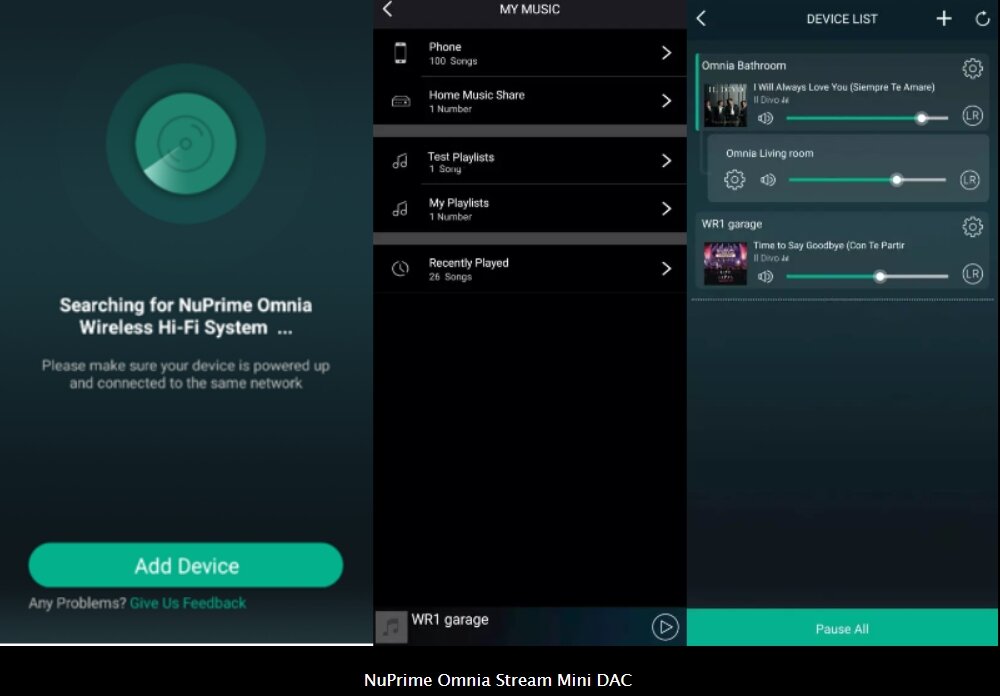
Task: Select the Test Playlists row
Action: (x=529, y=161)
